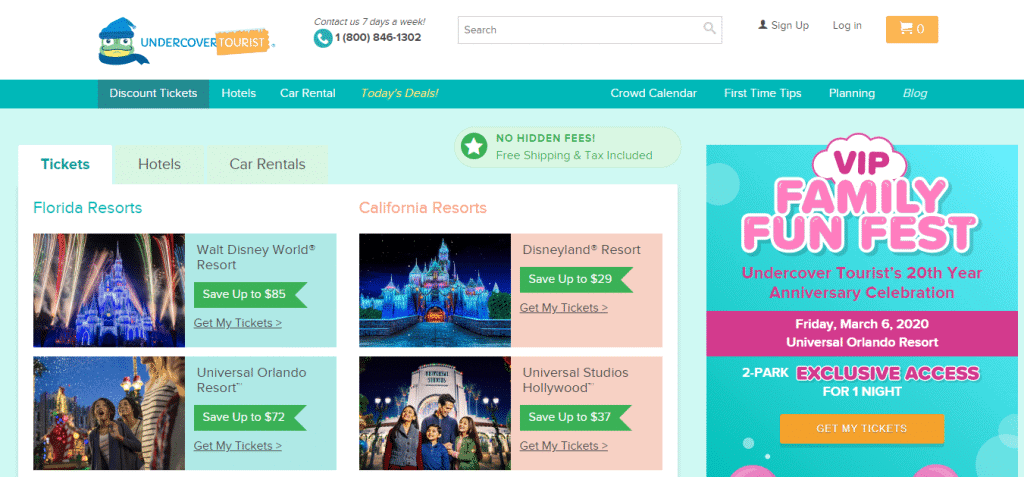Click Get My Tickets under Walt Disney World

coord(238,323)
